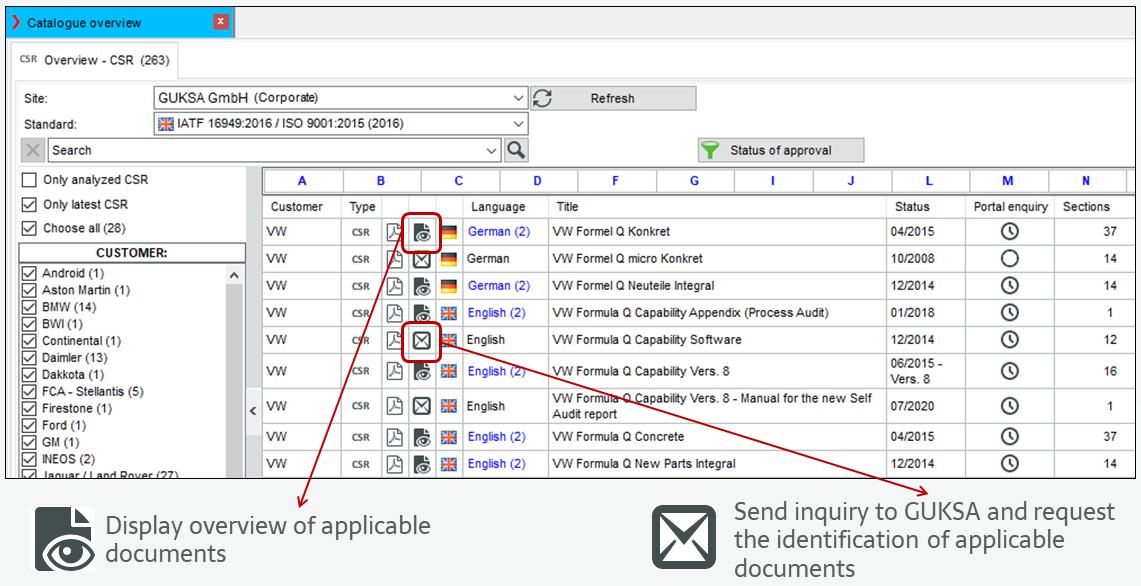Toggle the Choose all (28) checkbox
This screenshot has height=586, width=1141.
[29, 229]
